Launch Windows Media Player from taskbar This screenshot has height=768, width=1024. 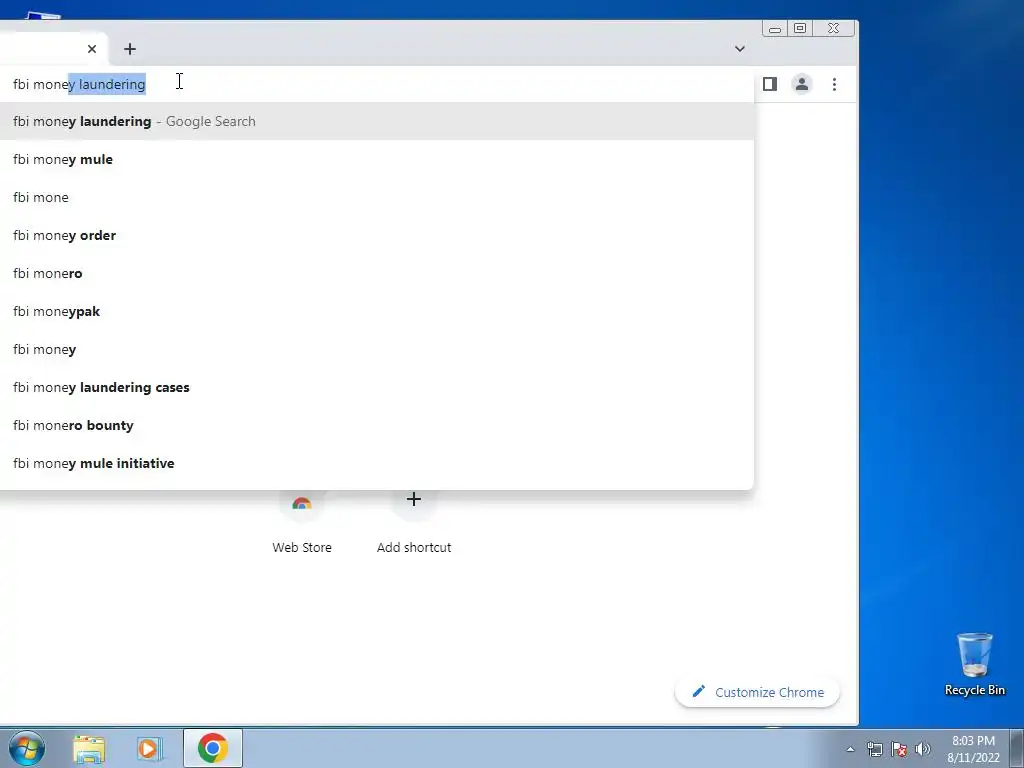point(150,748)
